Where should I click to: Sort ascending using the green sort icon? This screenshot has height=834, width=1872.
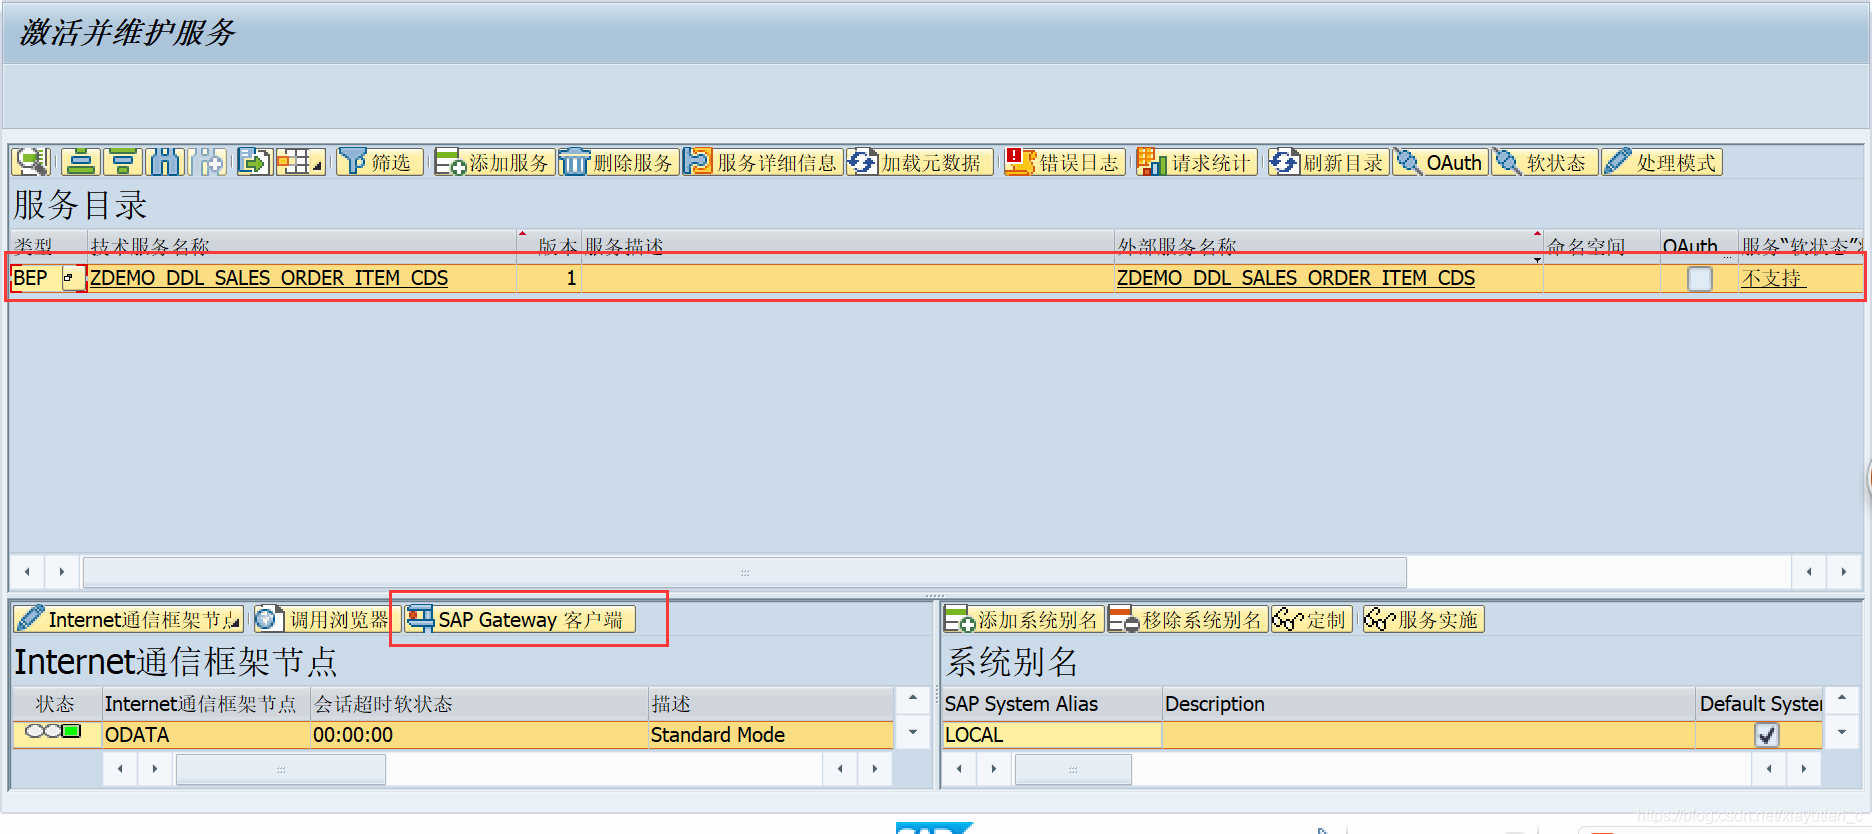[81, 161]
